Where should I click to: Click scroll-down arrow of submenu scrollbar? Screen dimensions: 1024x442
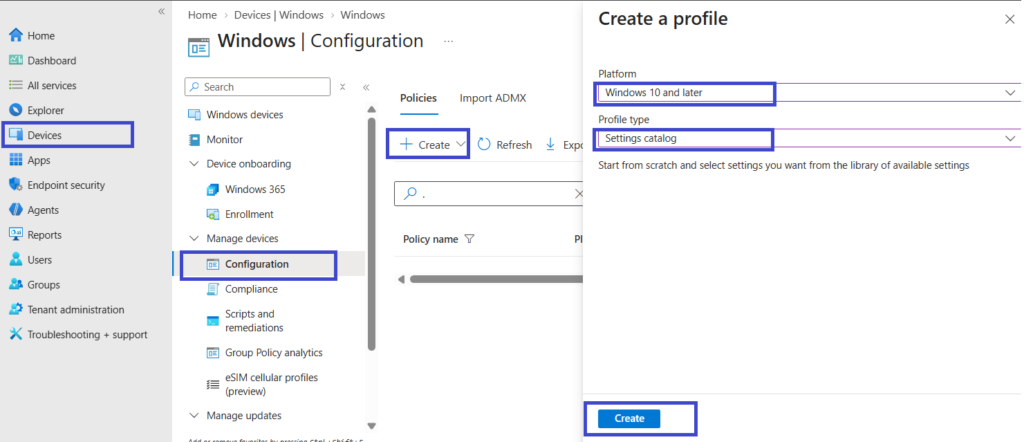click(x=372, y=426)
